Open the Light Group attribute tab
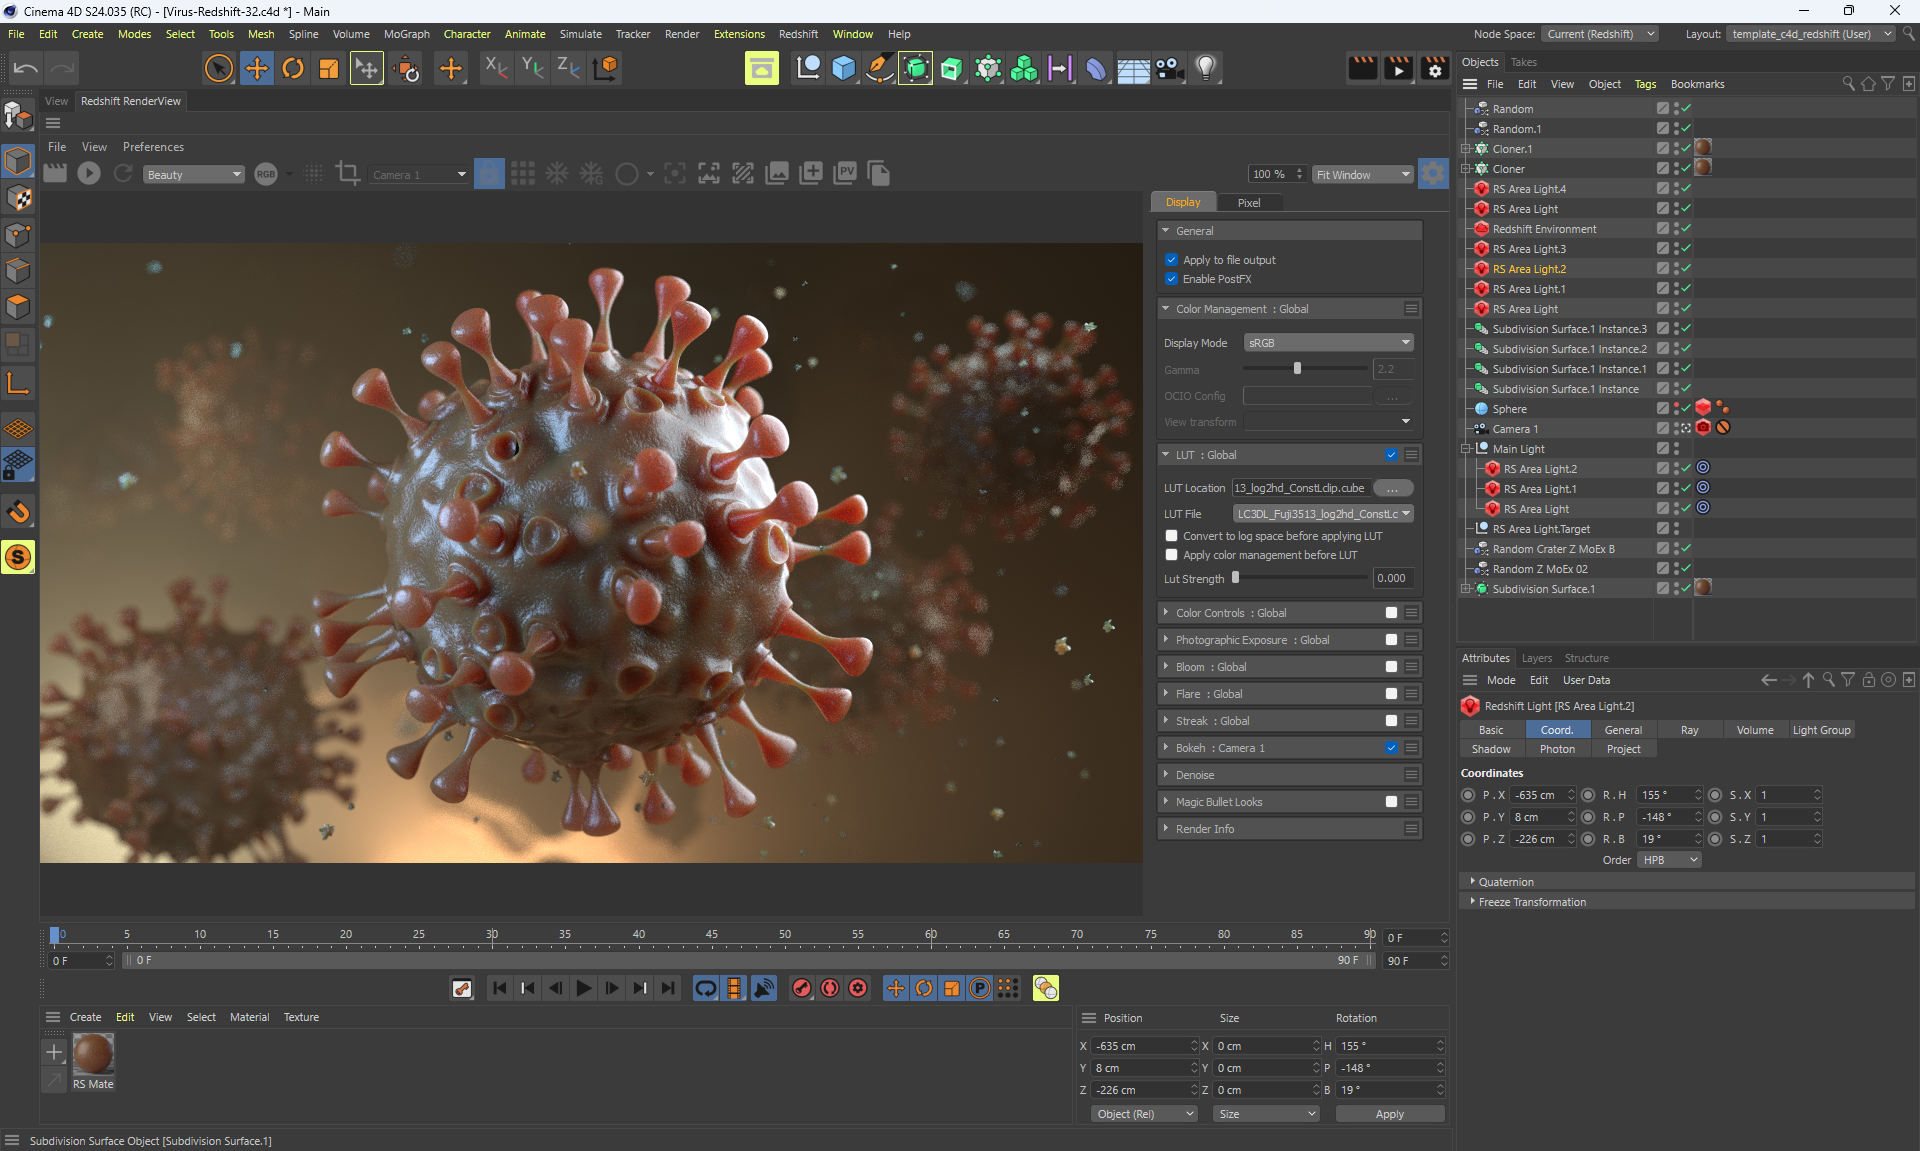 (1820, 730)
